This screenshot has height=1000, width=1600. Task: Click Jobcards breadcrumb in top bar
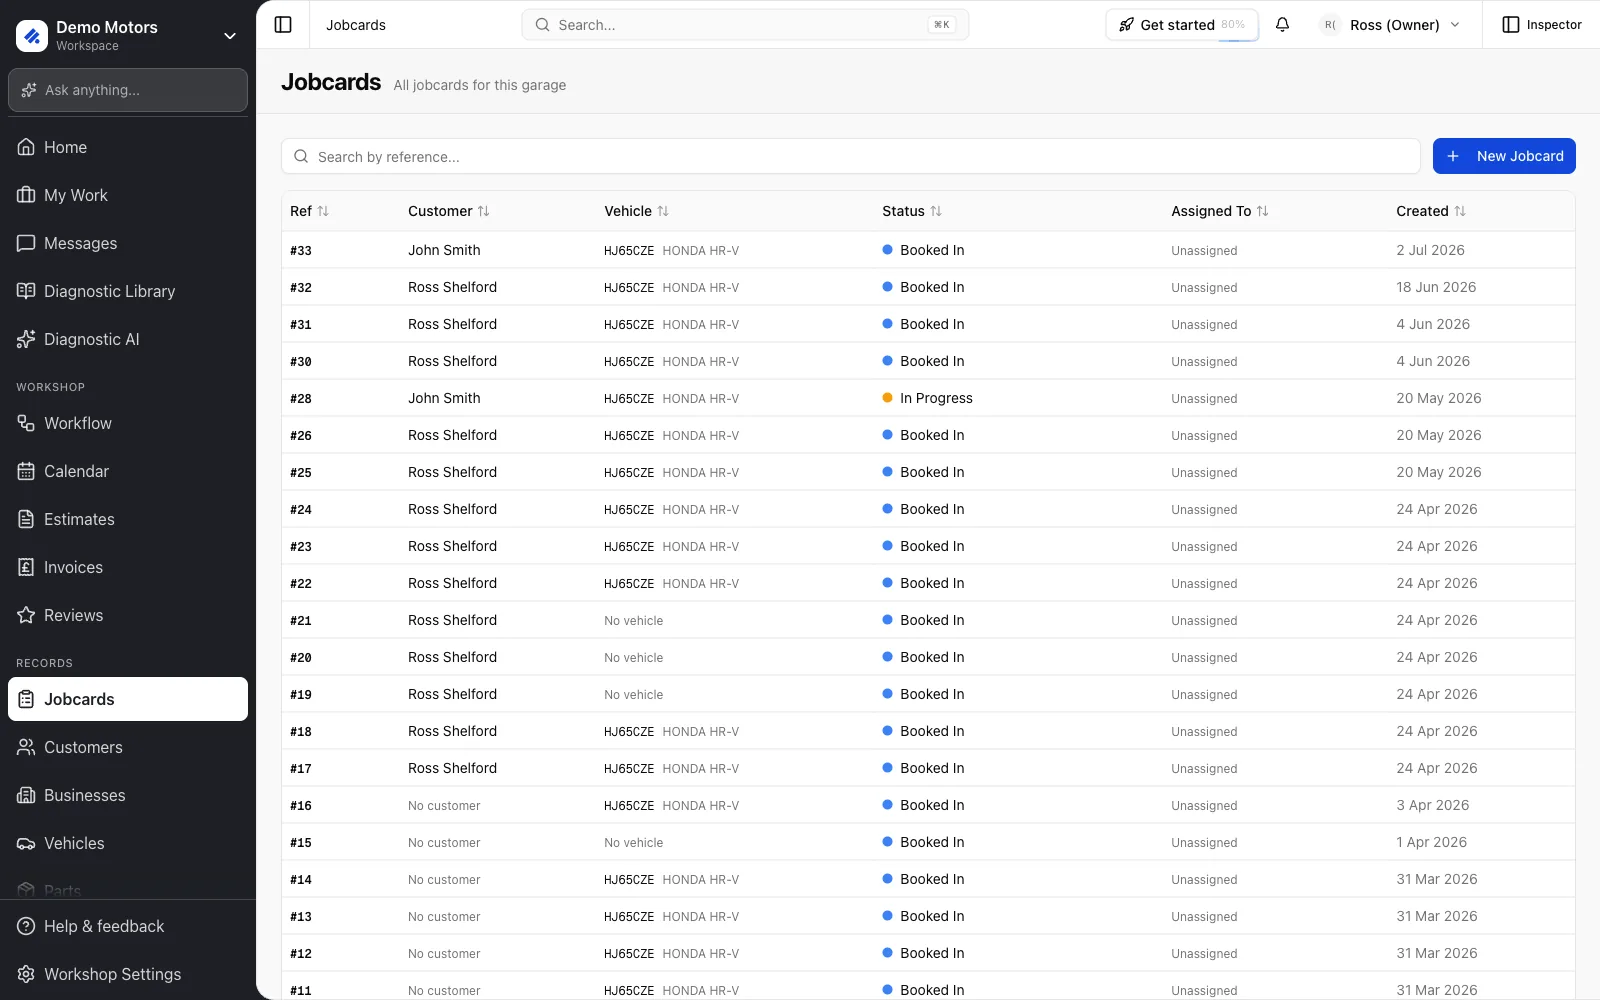click(x=356, y=25)
